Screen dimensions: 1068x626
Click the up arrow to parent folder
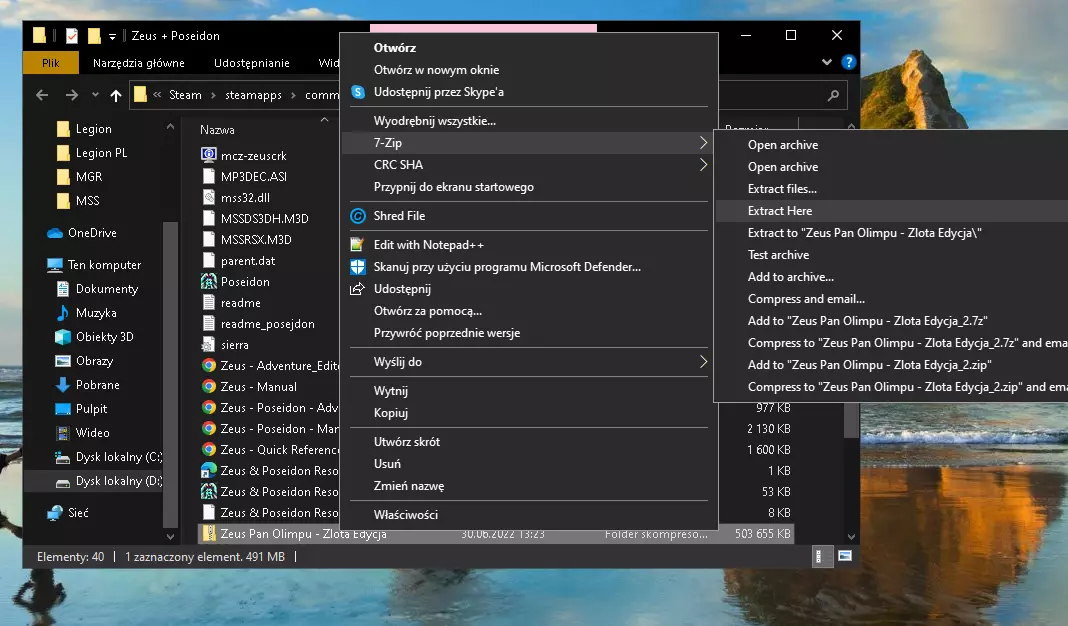point(116,95)
